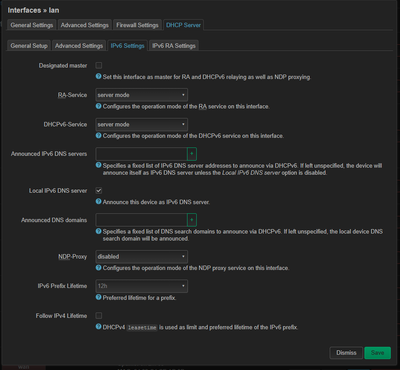Click the RA-Service field label

[72, 95]
